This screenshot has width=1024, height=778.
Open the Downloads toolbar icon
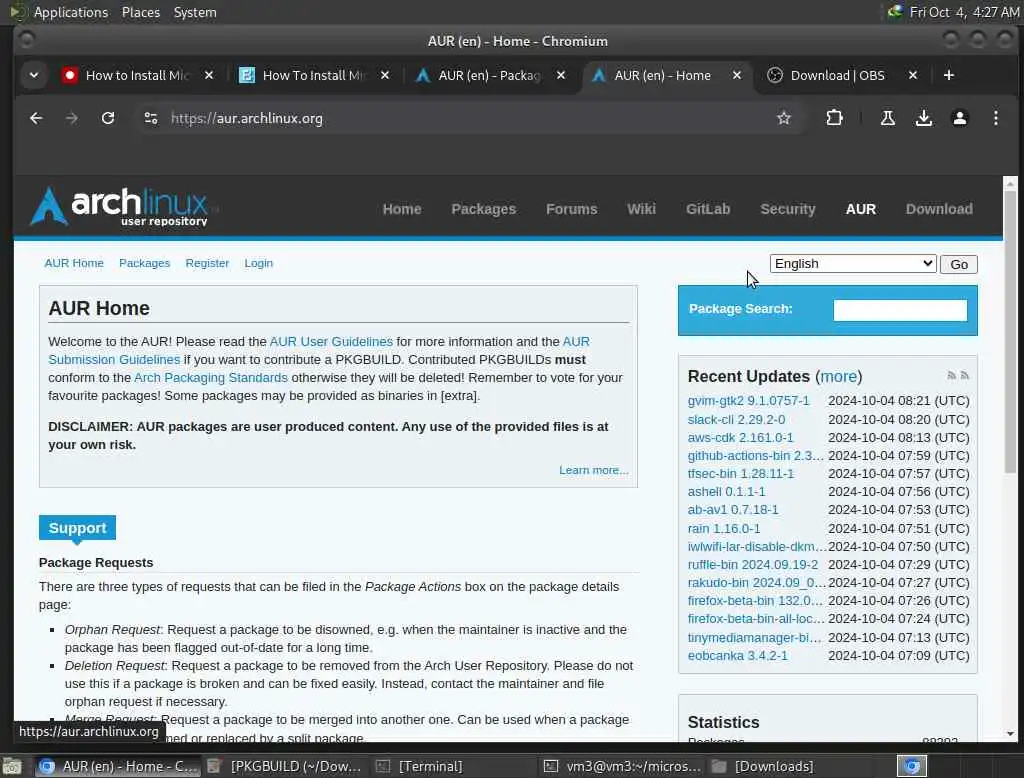pos(923,118)
